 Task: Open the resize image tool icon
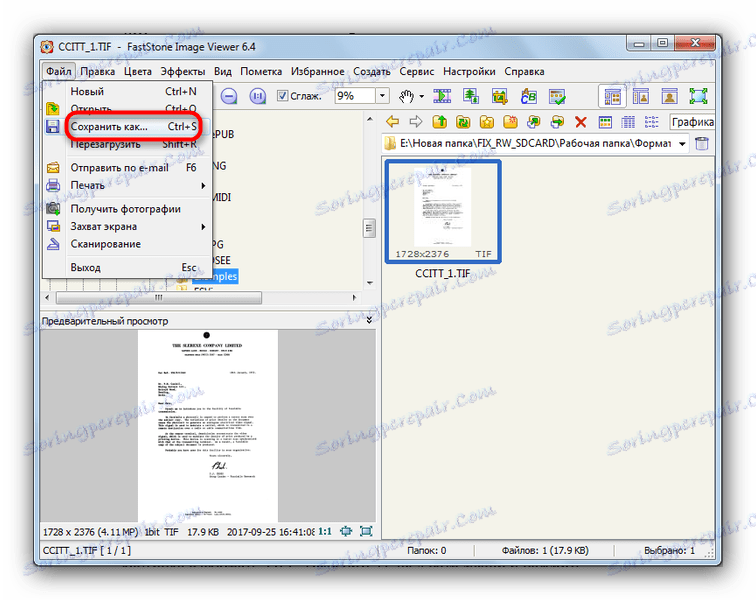(471, 96)
